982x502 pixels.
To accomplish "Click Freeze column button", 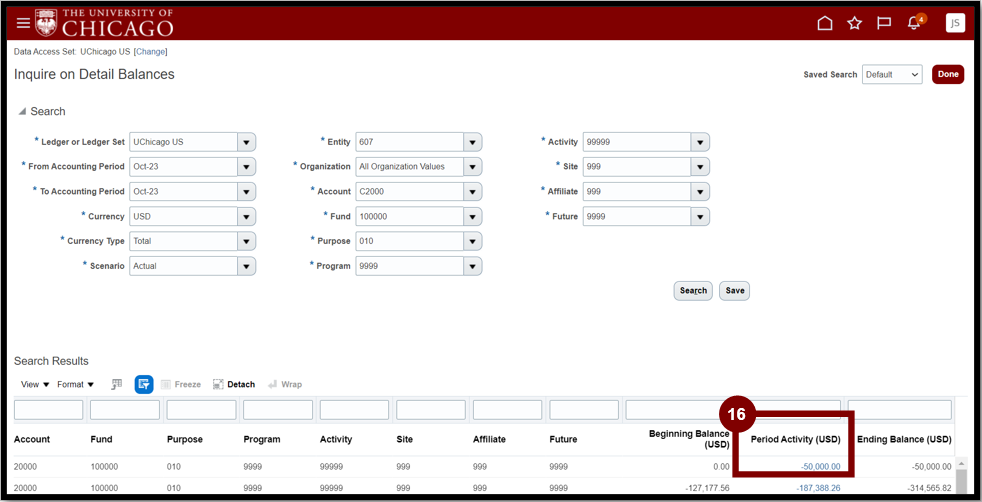I will click(181, 384).
